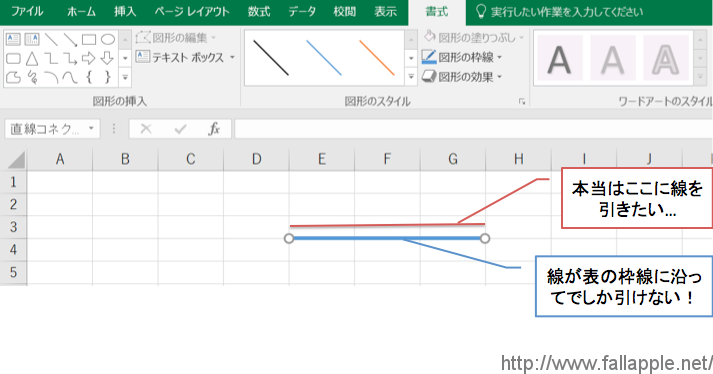Select the oval shape in the shapes gallery

tap(108, 40)
